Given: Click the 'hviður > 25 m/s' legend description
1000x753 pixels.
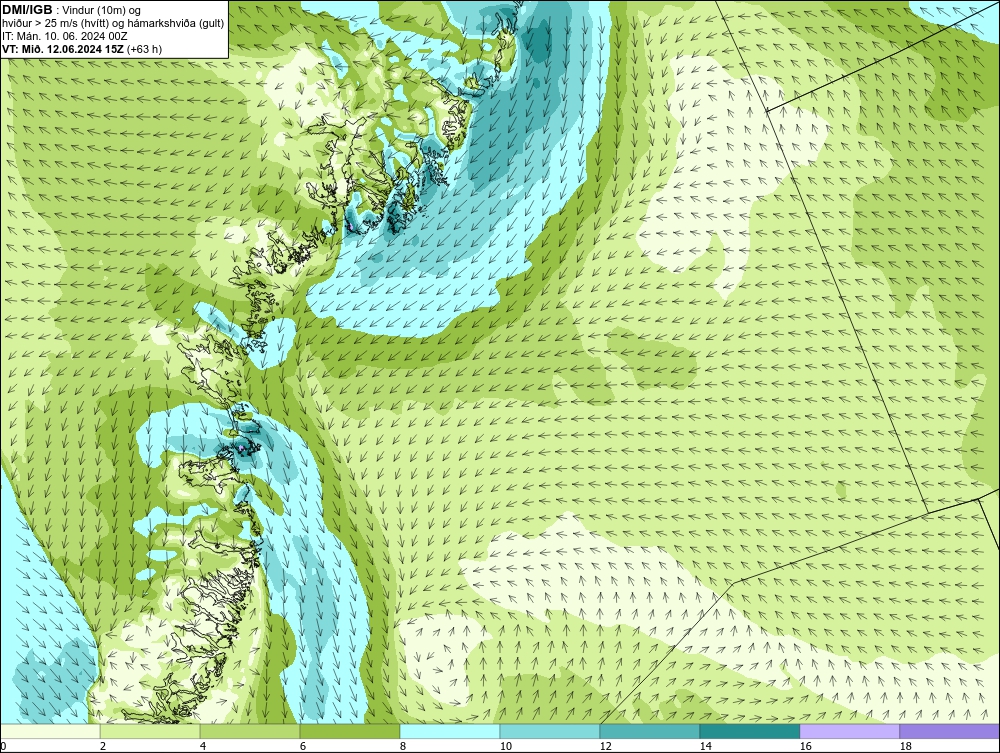Looking at the screenshot, I should [x=41, y=24].
